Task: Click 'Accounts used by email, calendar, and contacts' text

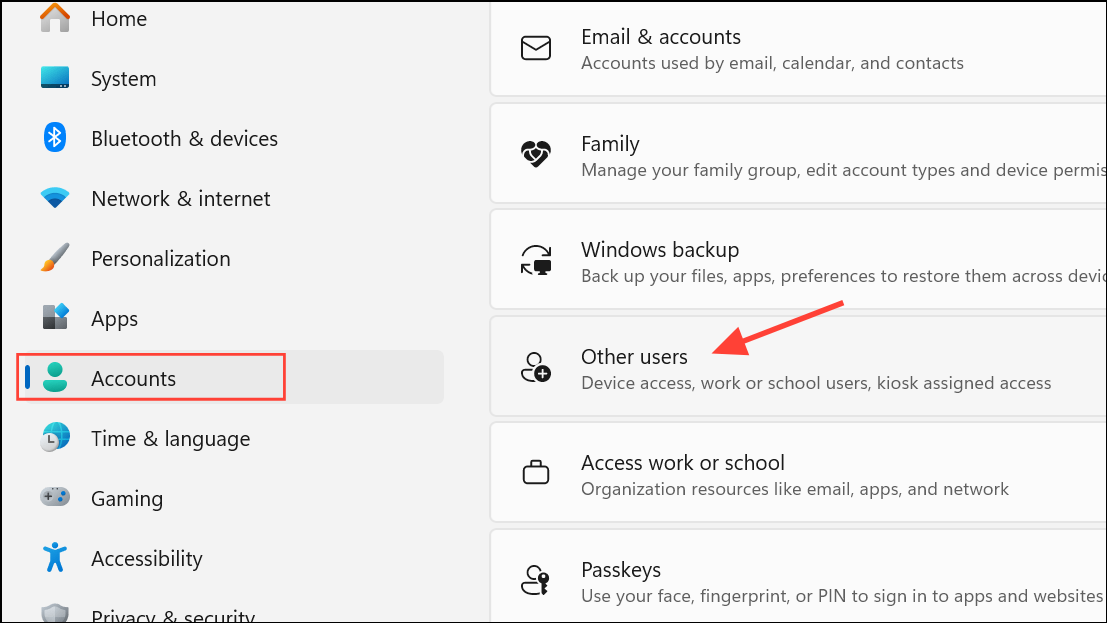Action: (772, 63)
